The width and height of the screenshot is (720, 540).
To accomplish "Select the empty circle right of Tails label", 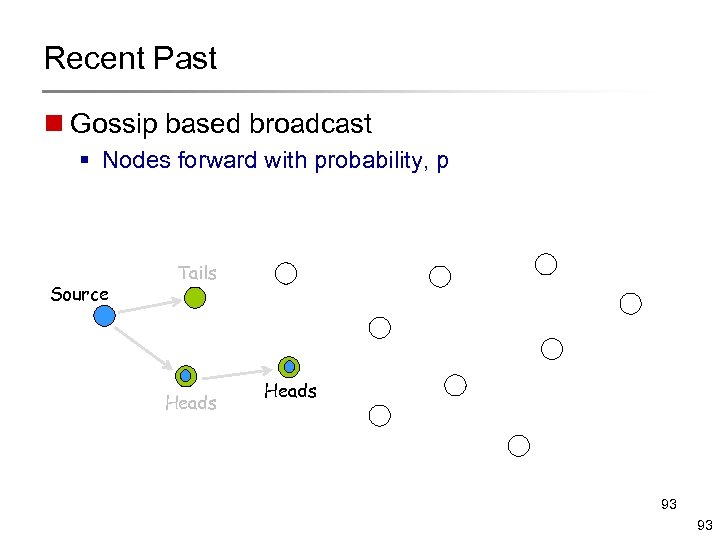I will coord(286,272).
